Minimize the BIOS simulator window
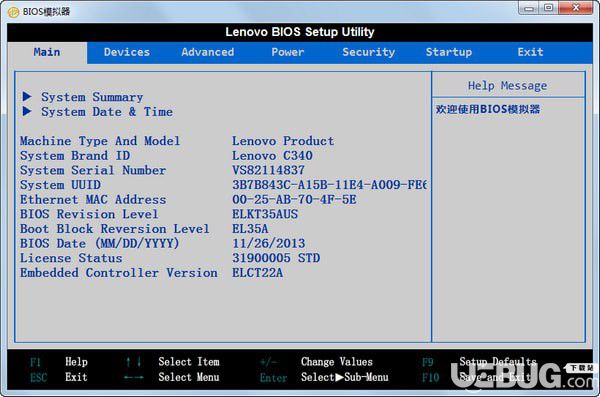The width and height of the screenshot is (600, 397). [529, 8]
